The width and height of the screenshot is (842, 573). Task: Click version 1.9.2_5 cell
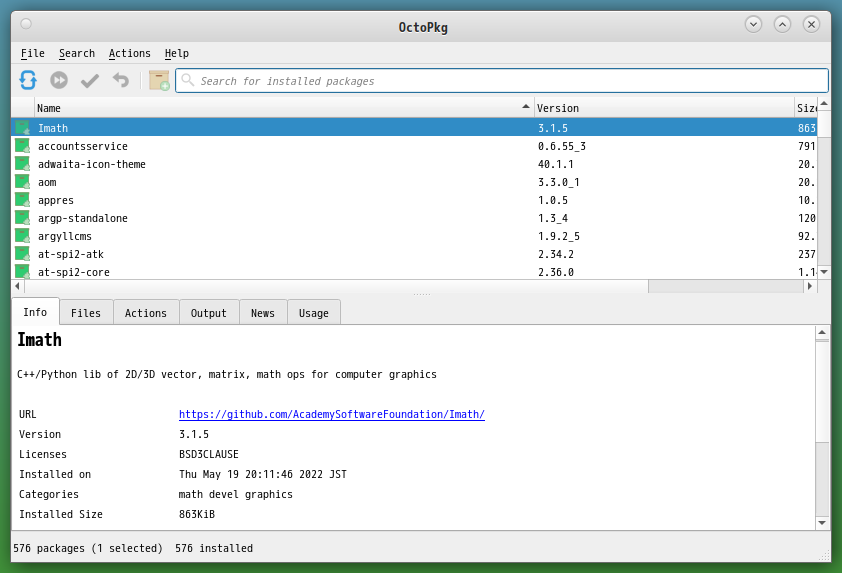(x=558, y=236)
